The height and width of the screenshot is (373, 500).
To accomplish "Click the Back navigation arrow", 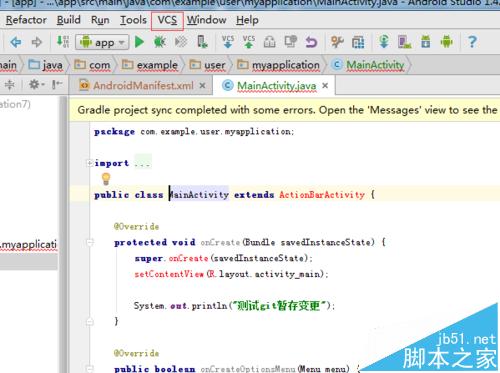I will point(16,42).
